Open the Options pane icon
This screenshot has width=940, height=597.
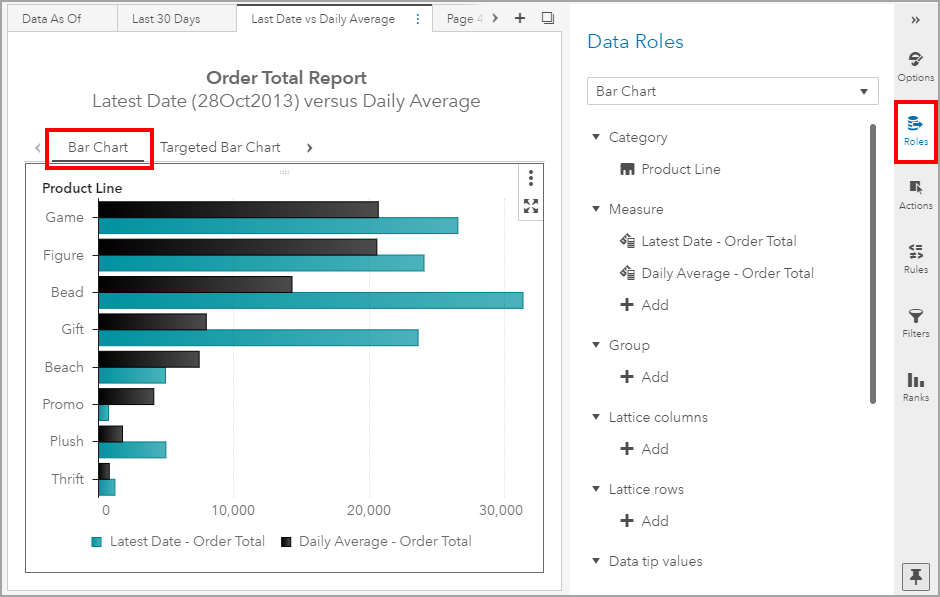point(915,65)
